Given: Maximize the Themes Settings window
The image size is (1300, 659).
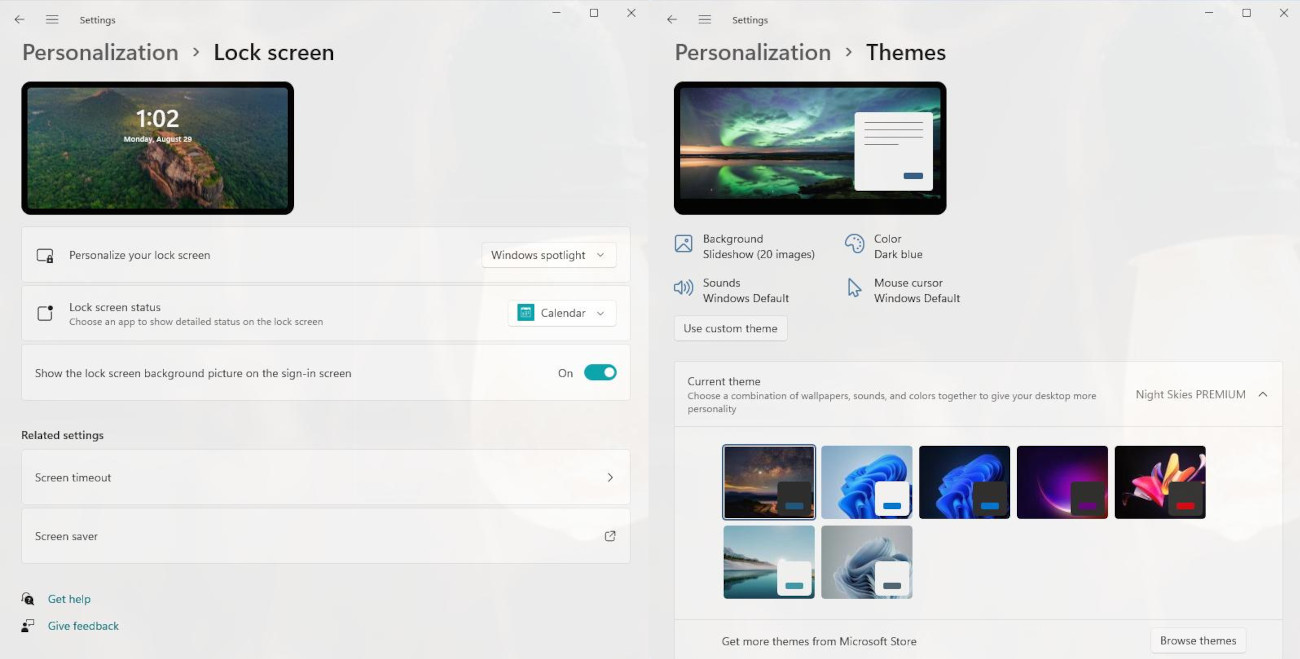Looking at the screenshot, I should point(1246,13).
